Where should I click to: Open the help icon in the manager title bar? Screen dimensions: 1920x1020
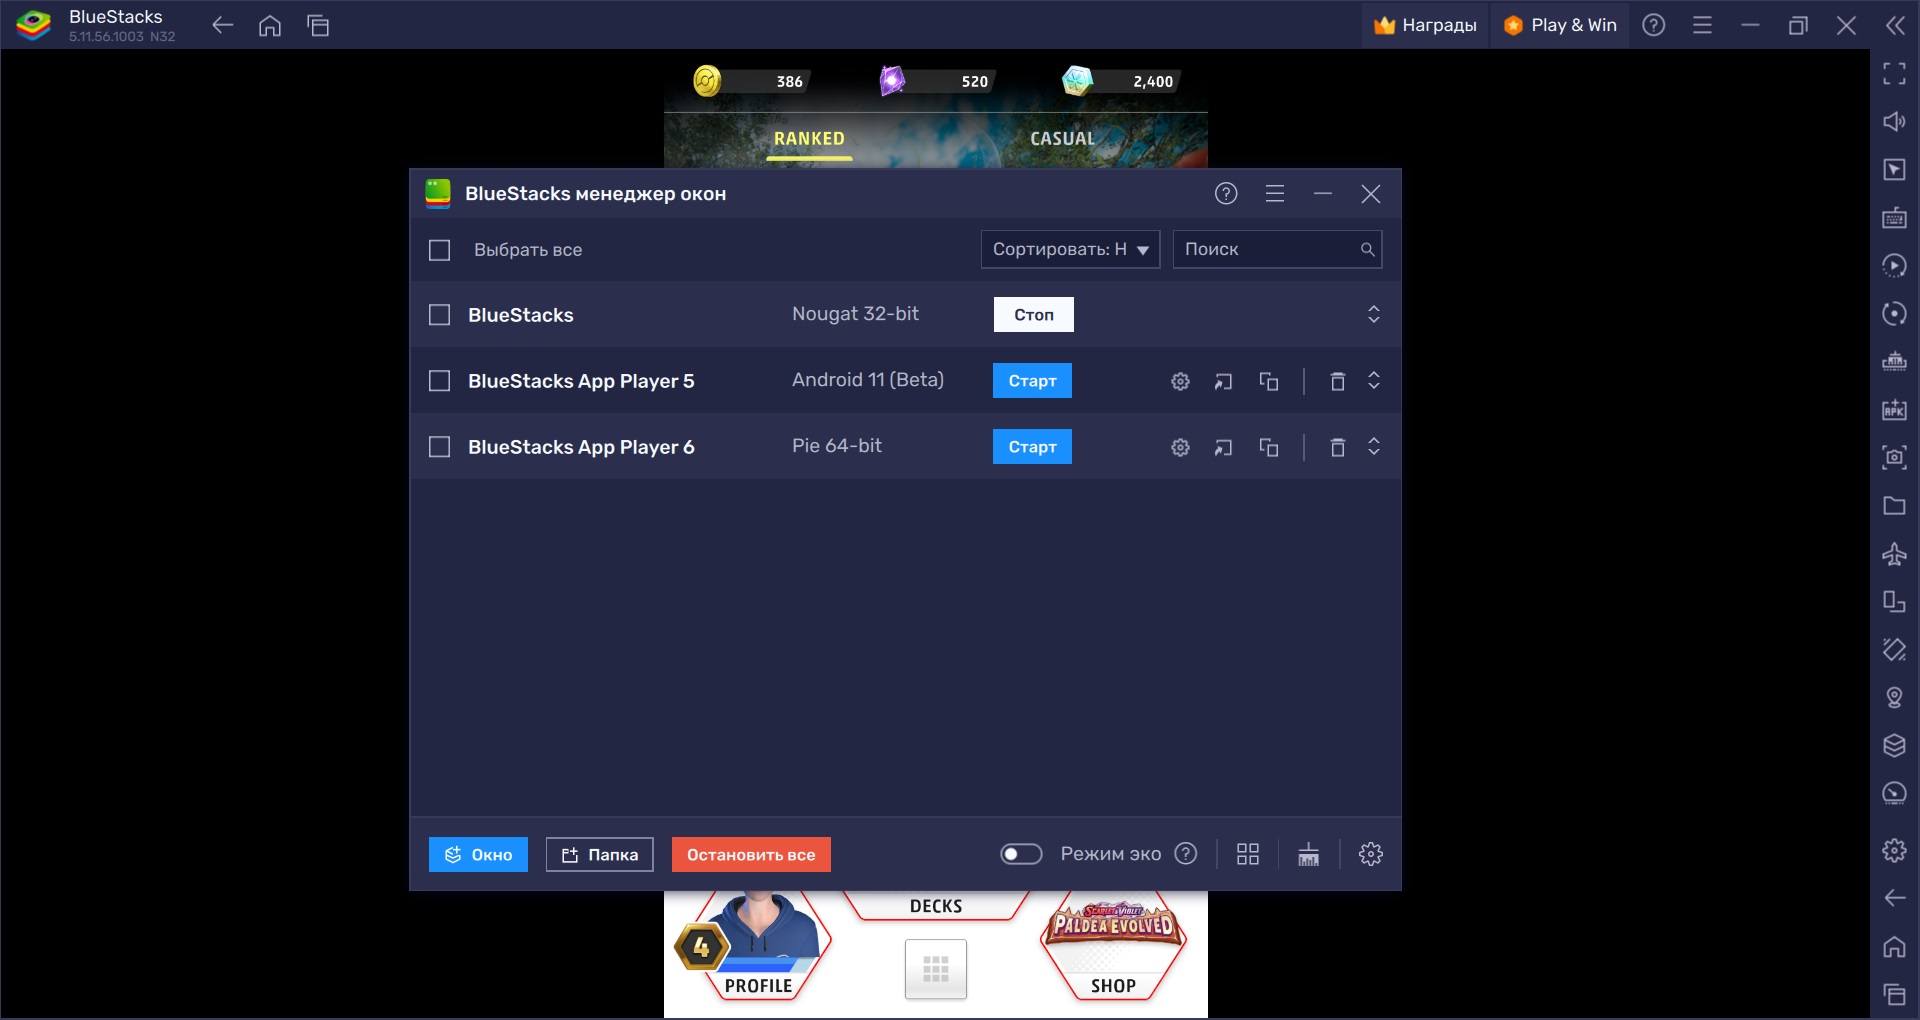click(1226, 194)
